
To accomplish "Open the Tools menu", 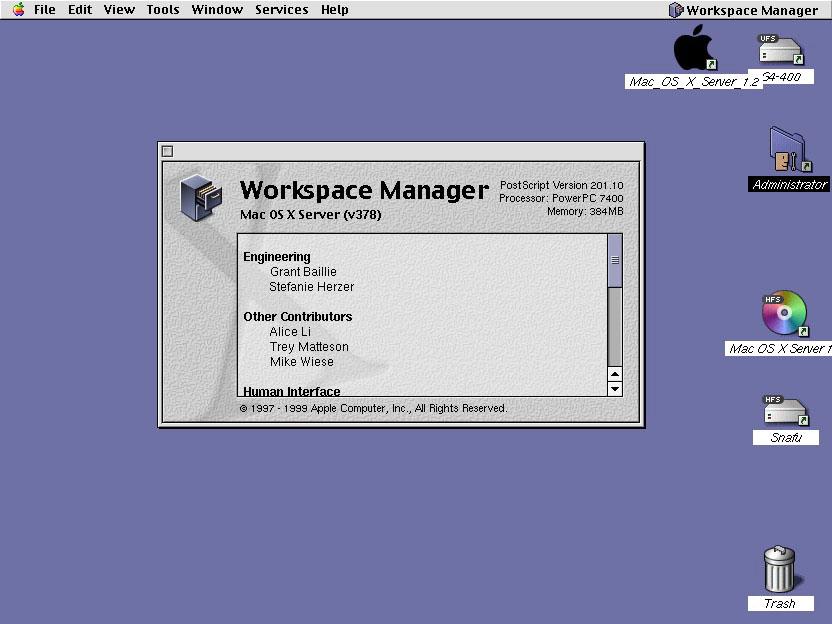I will pos(163,10).
